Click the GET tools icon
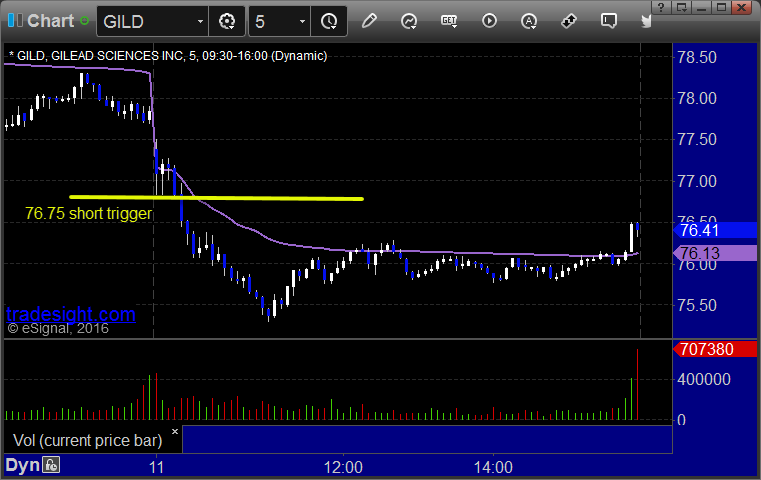The image size is (761, 480). pos(449,21)
